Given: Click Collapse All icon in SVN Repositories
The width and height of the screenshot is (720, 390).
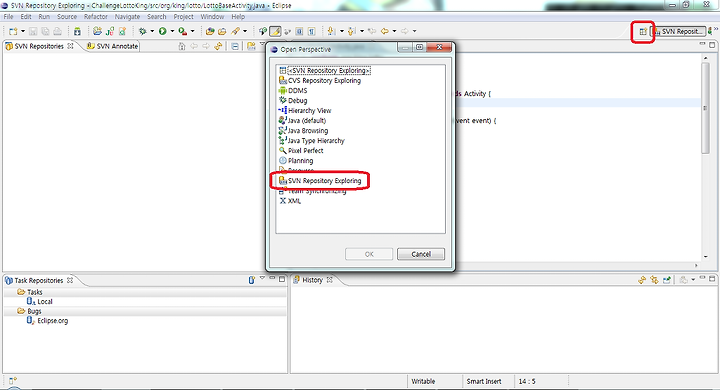Looking at the screenshot, I should point(235,46).
